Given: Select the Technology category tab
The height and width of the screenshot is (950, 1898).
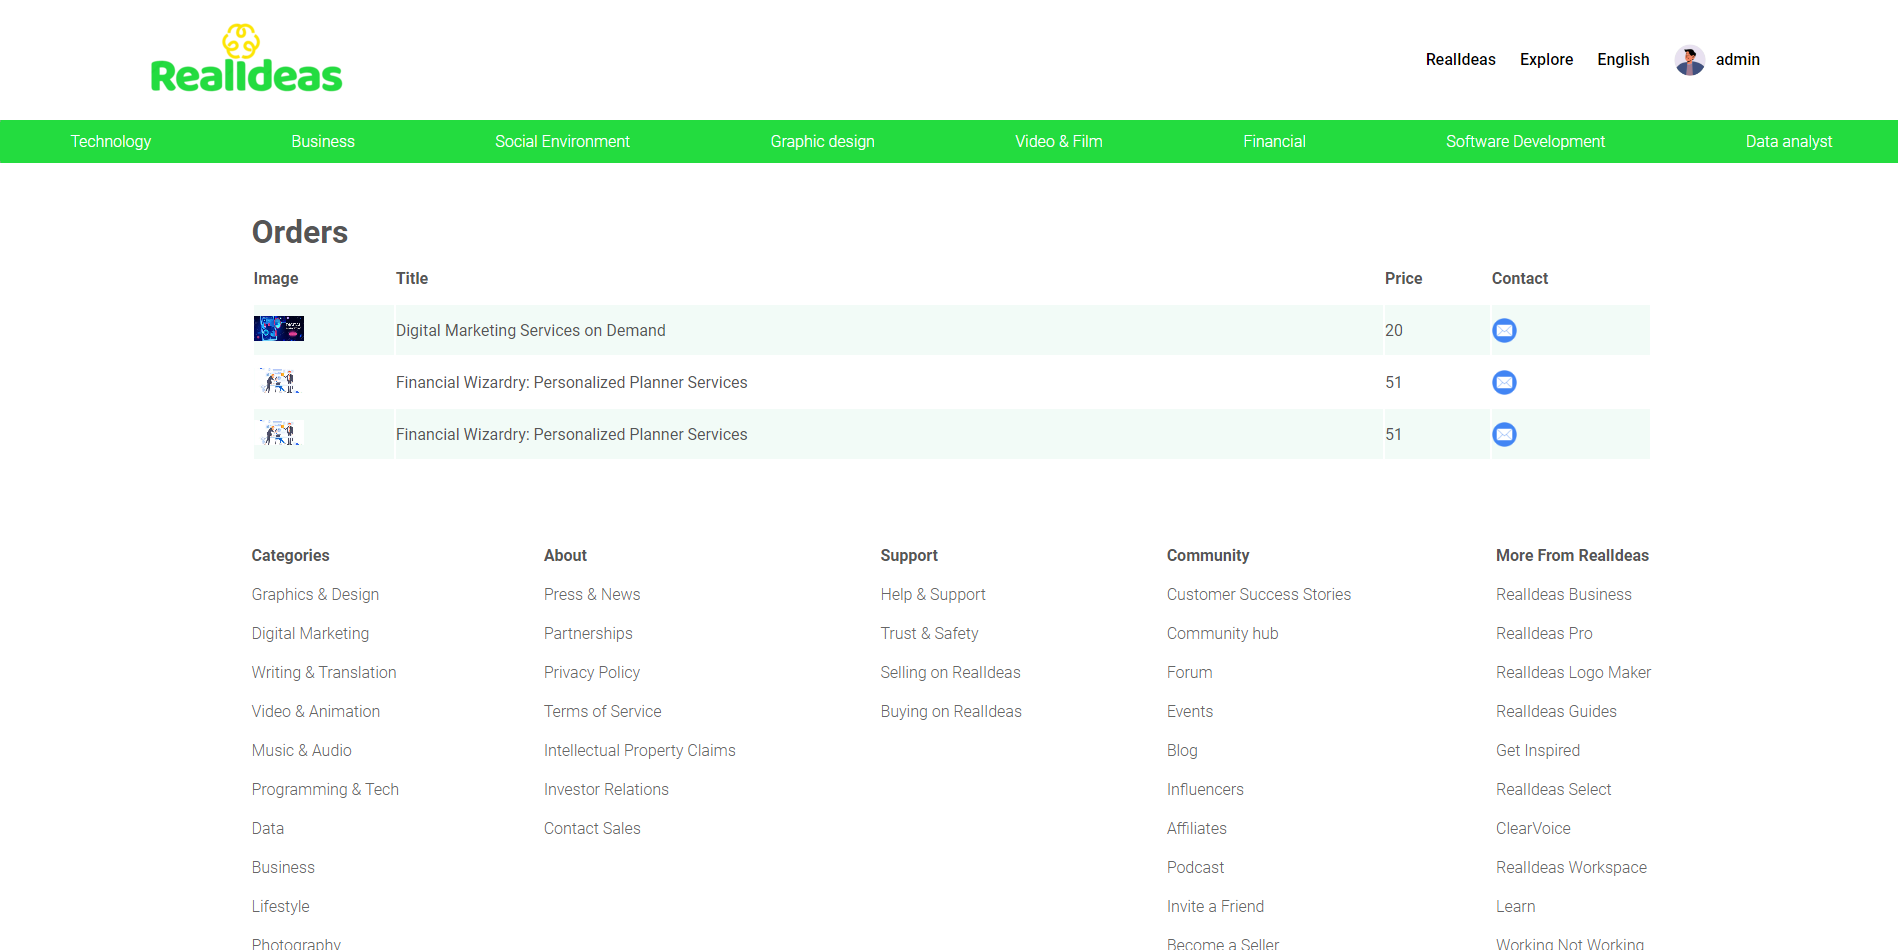Looking at the screenshot, I should coord(111,142).
